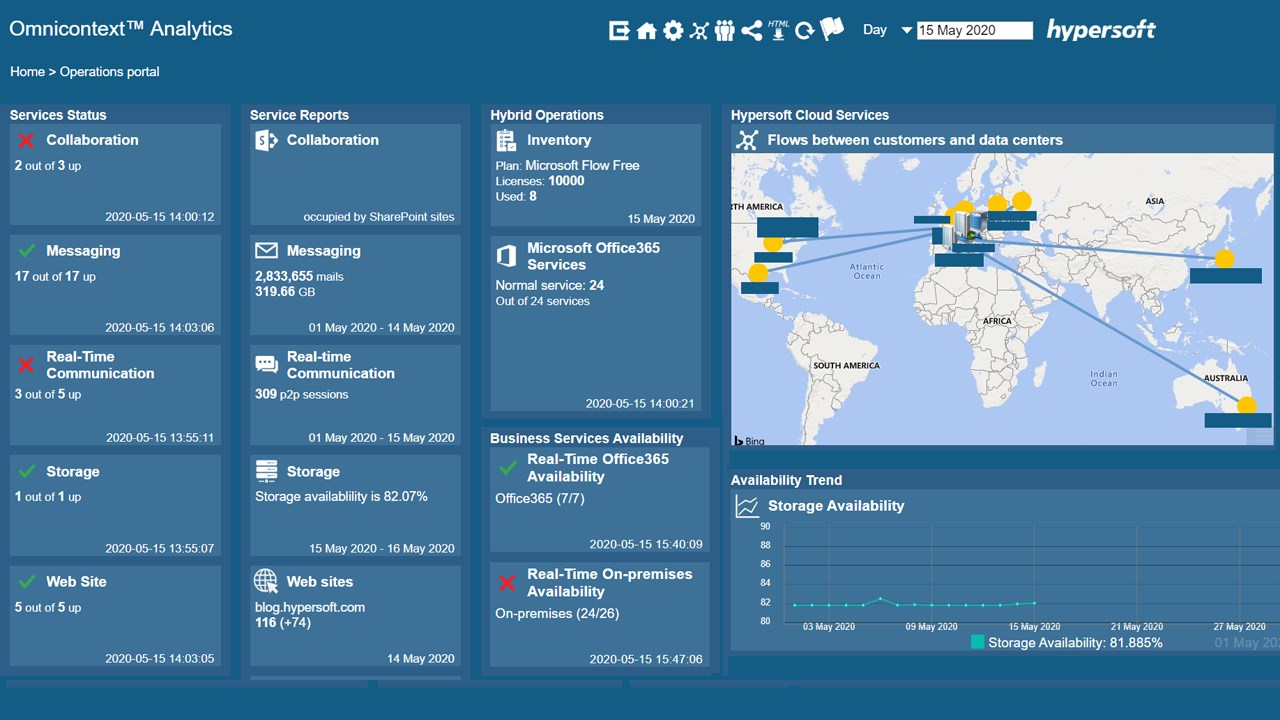The image size is (1280, 720).
Task: Click the share icon in toolbar
Action: (x=752, y=31)
